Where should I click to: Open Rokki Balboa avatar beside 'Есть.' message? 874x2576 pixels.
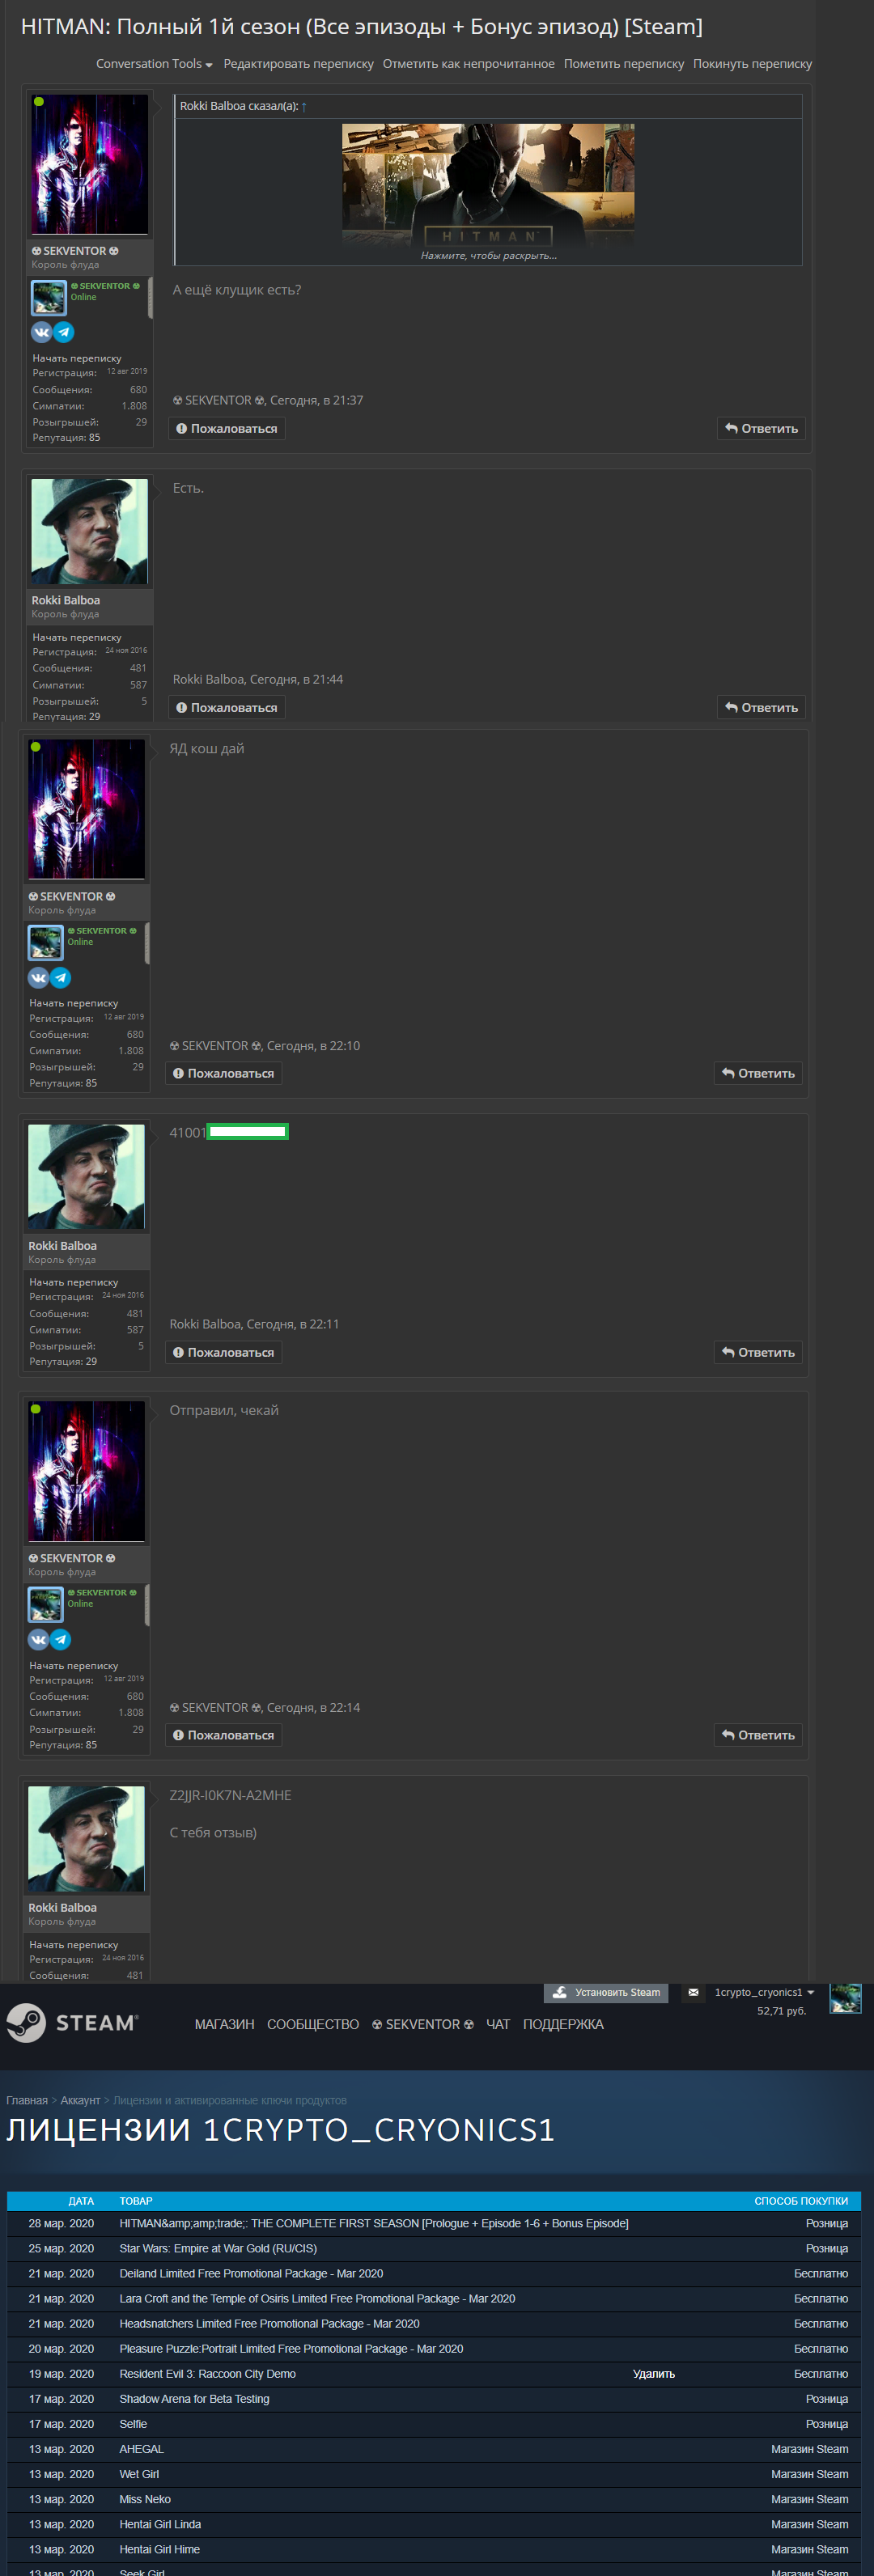tap(90, 531)
